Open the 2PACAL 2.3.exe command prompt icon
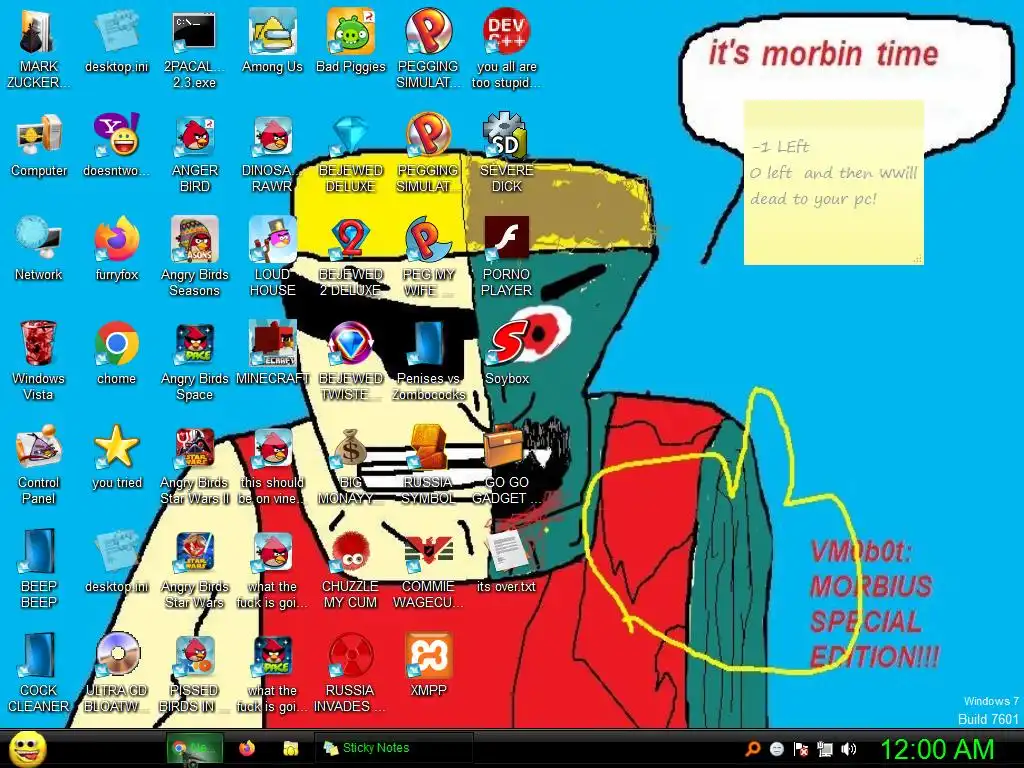 194,48
